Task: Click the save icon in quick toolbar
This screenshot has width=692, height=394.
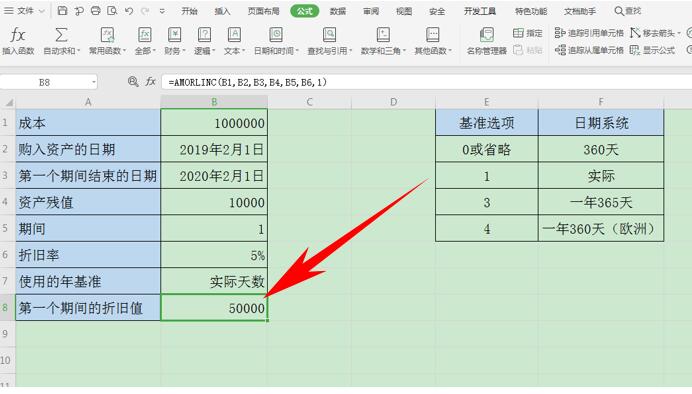Action: [x=62, y=11]
